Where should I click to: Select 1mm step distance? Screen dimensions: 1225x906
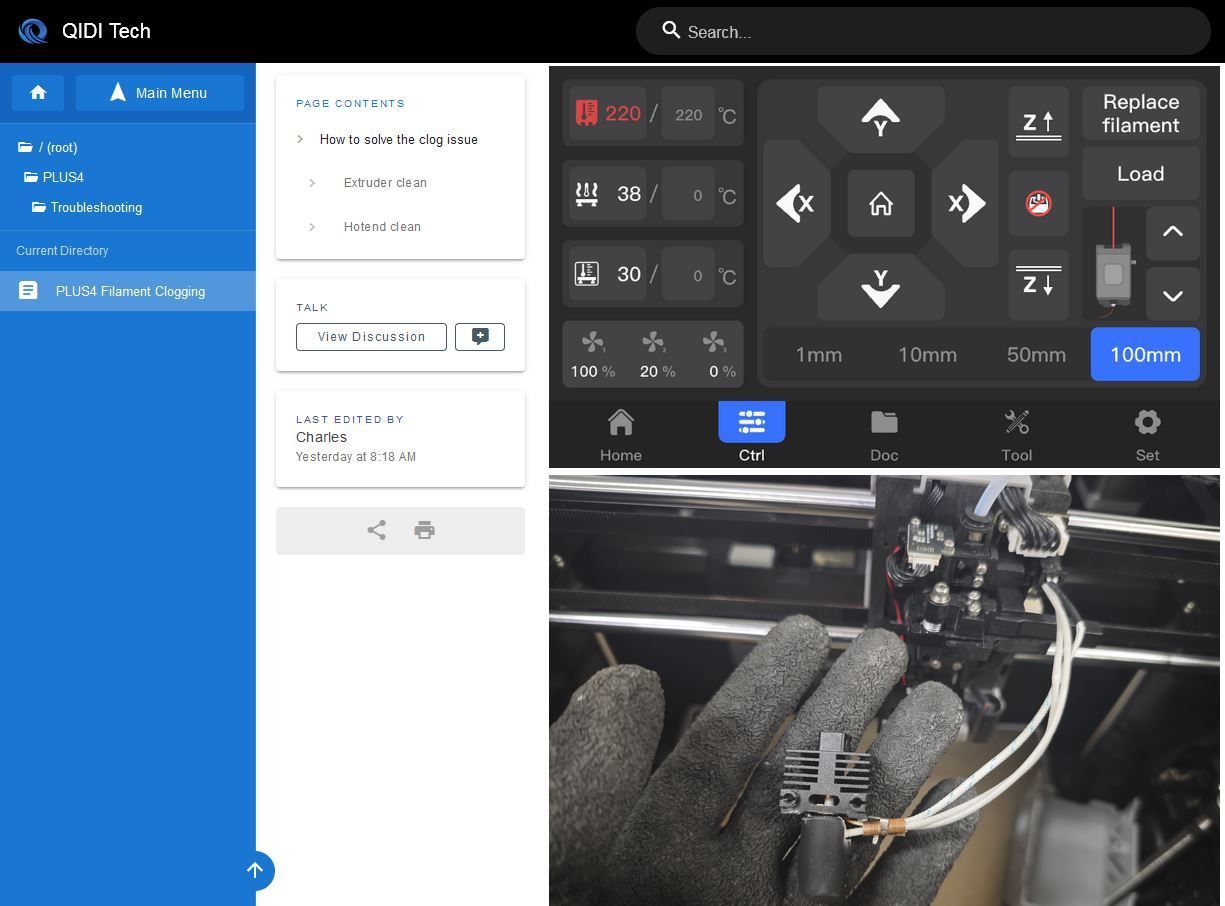click(819, 355)
